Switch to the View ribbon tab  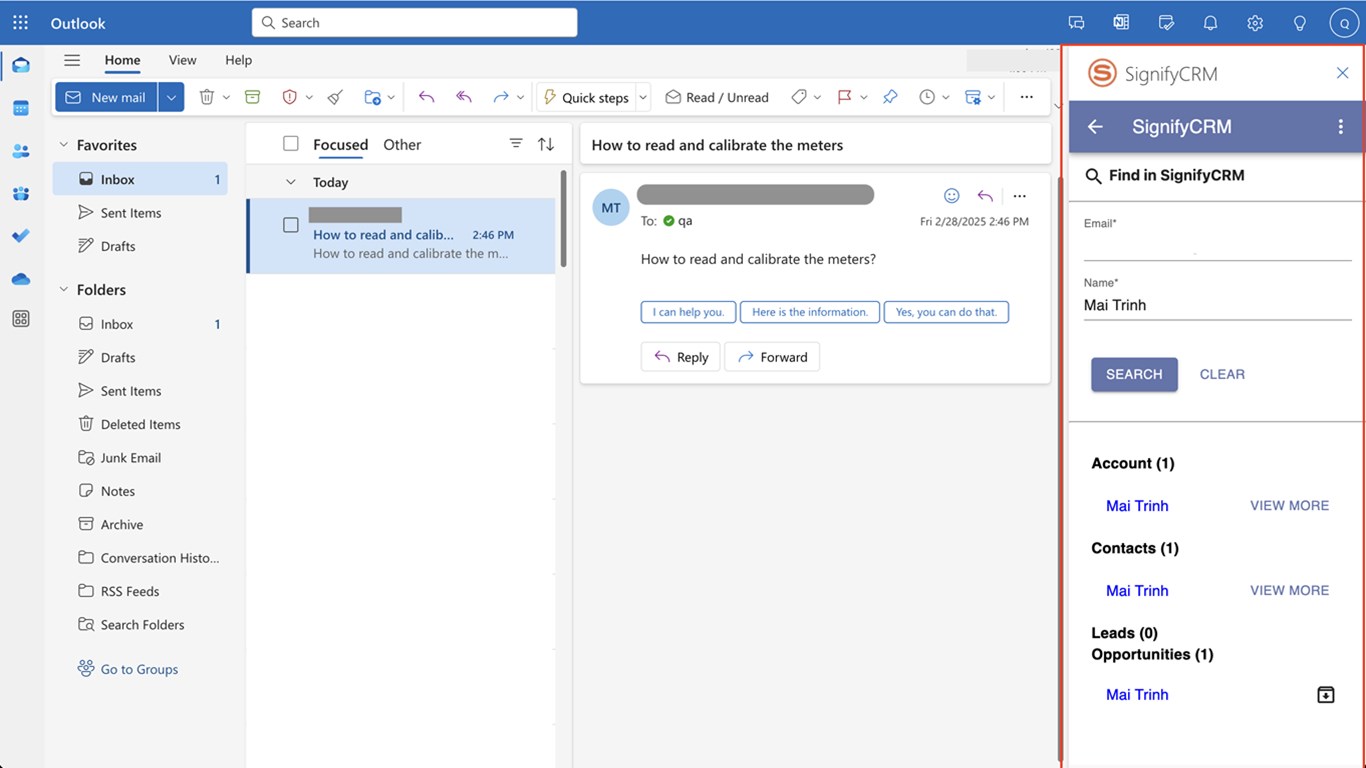coord(182,60)
